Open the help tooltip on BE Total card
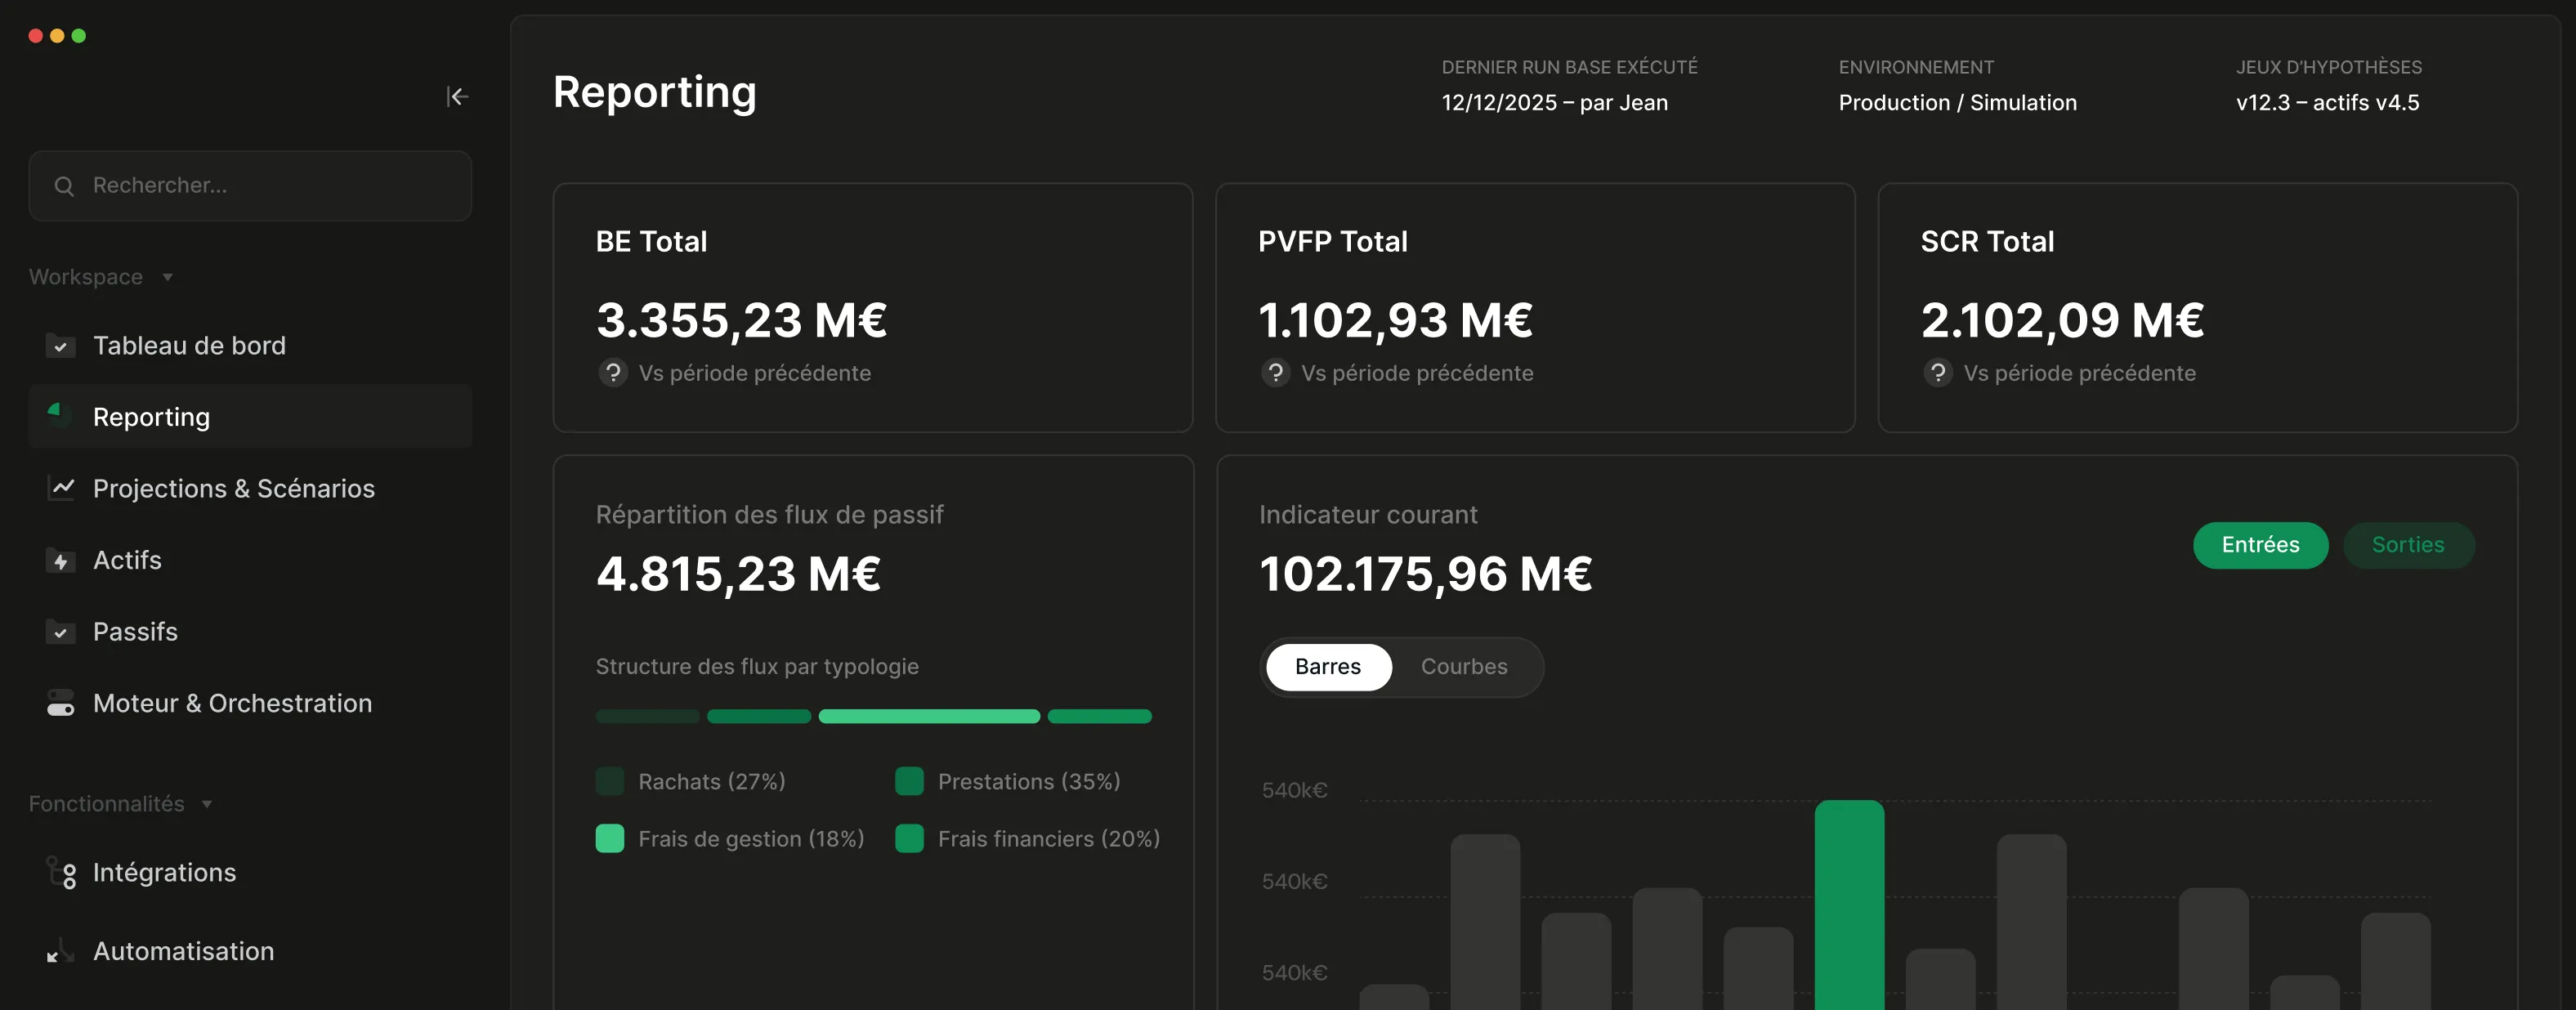Image resolution: width=2576 pixels, height=1010 pixels. pos(612,373)
